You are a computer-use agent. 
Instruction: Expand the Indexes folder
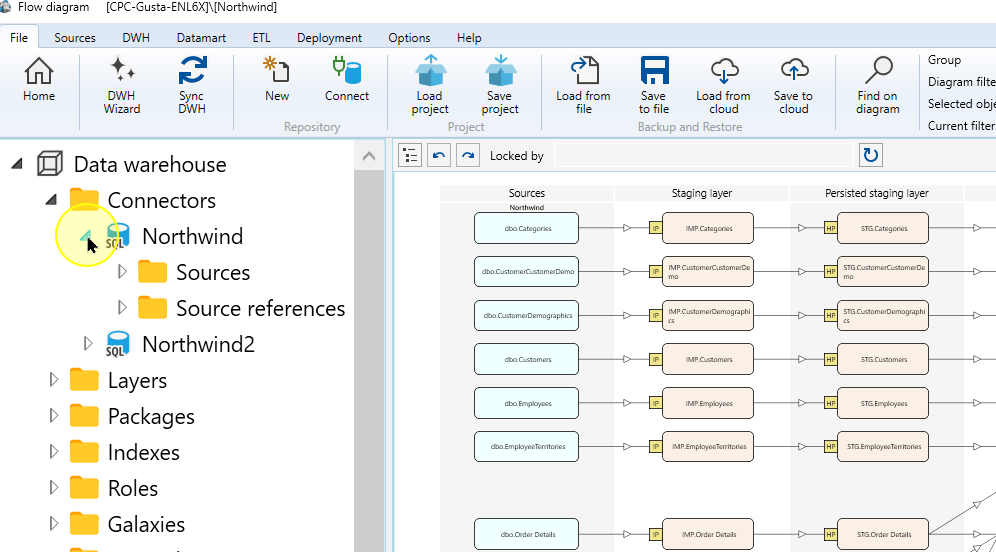point(54,452)
